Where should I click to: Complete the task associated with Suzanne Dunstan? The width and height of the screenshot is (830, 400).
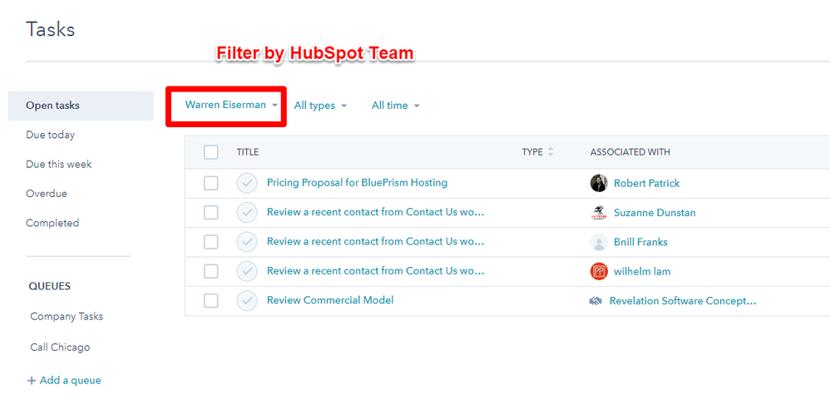pos(247,213)
